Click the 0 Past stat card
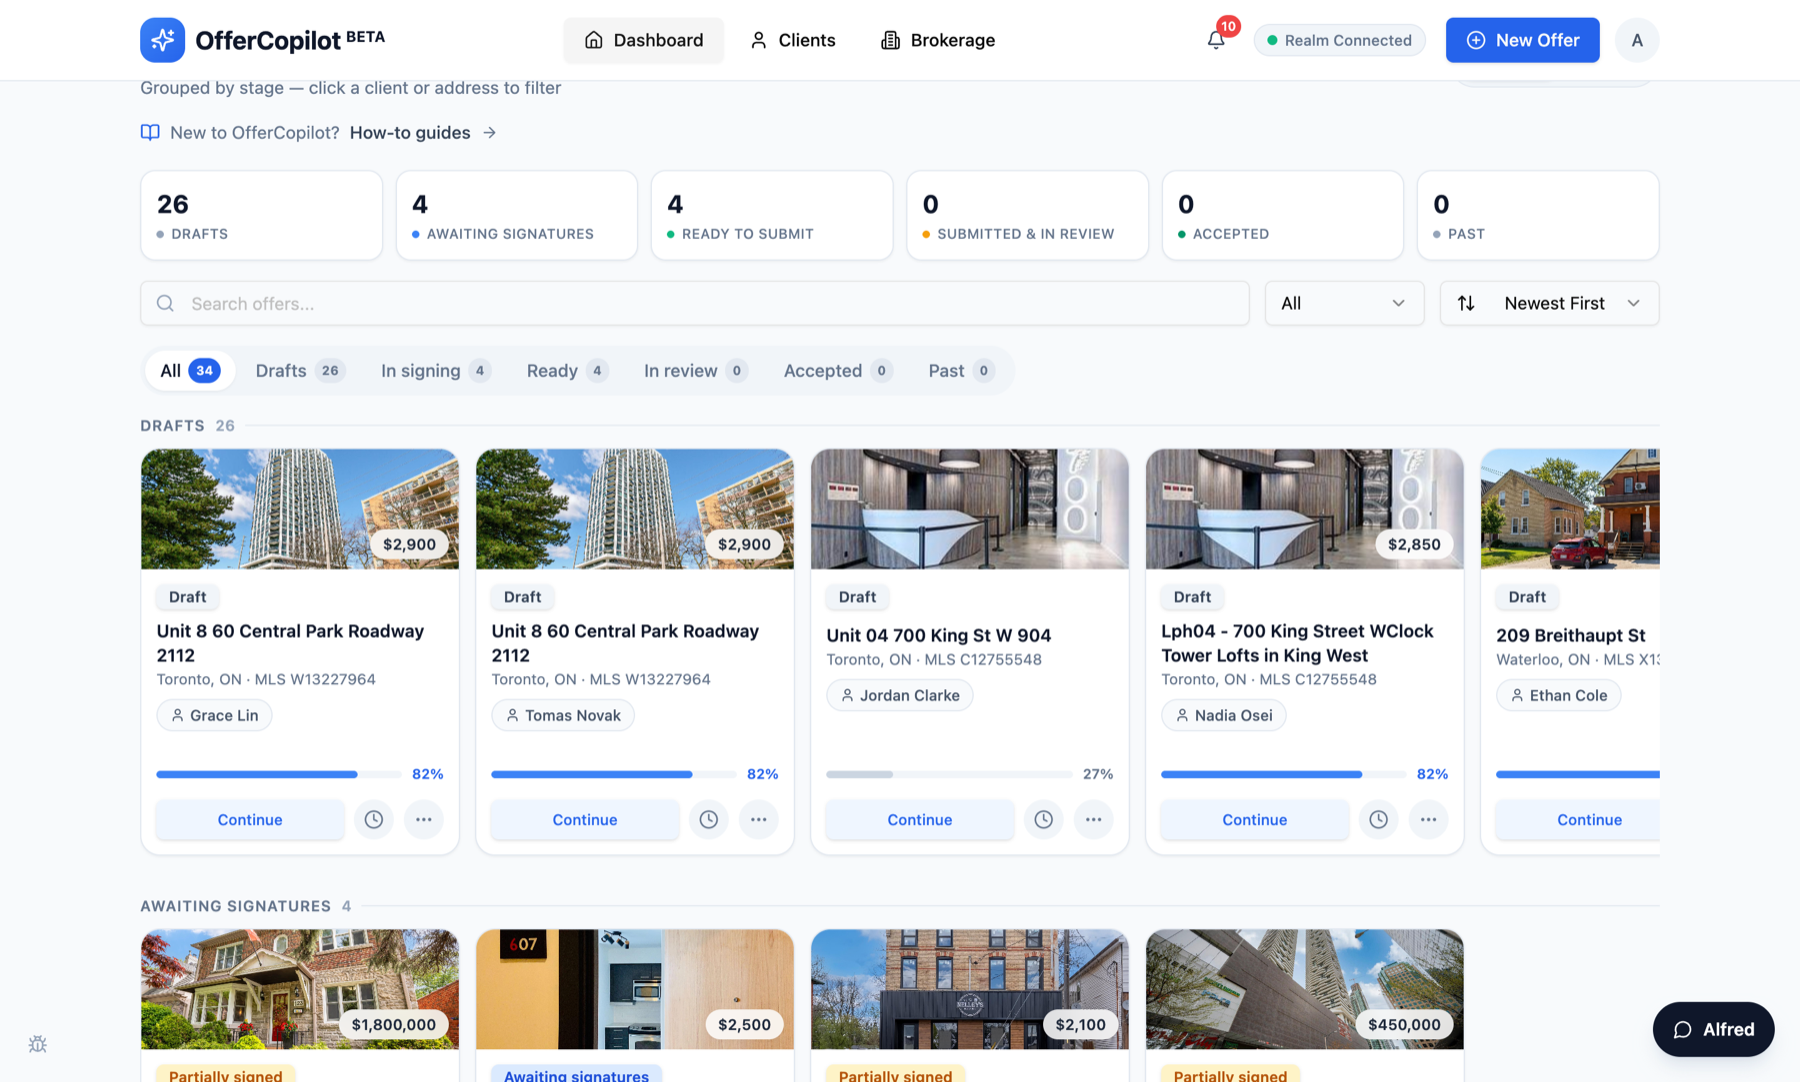The width and height of the screenshot is (1800, 1082). (1538, 215)
